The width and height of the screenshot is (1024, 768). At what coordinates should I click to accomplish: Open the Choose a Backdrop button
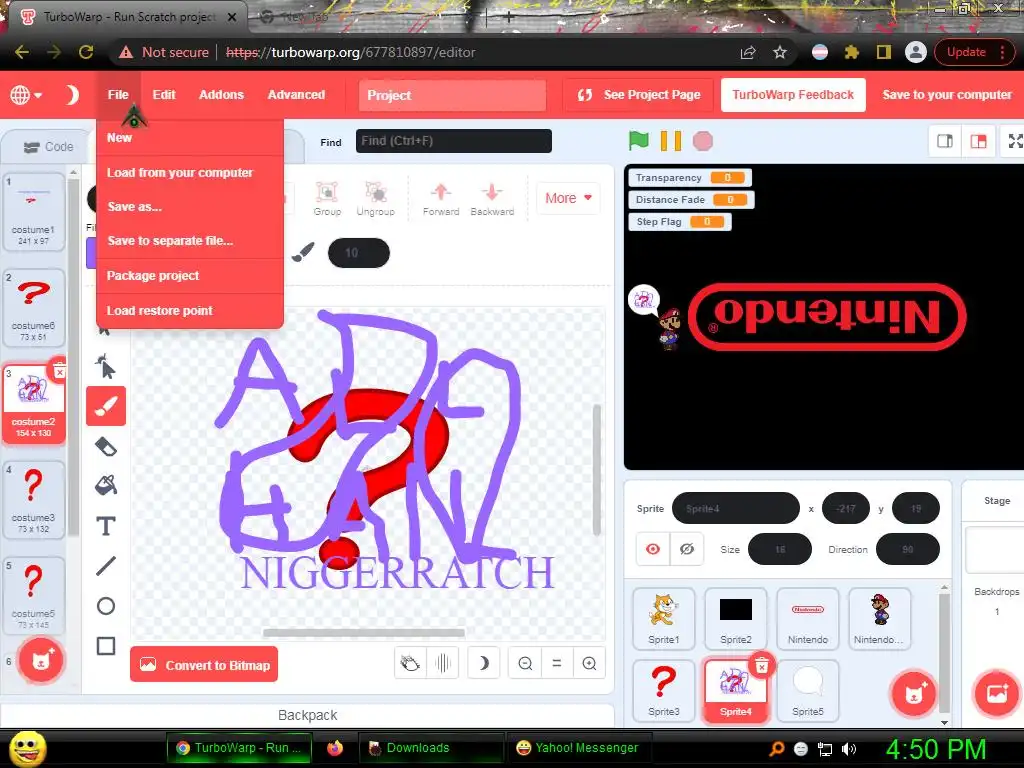997,694
